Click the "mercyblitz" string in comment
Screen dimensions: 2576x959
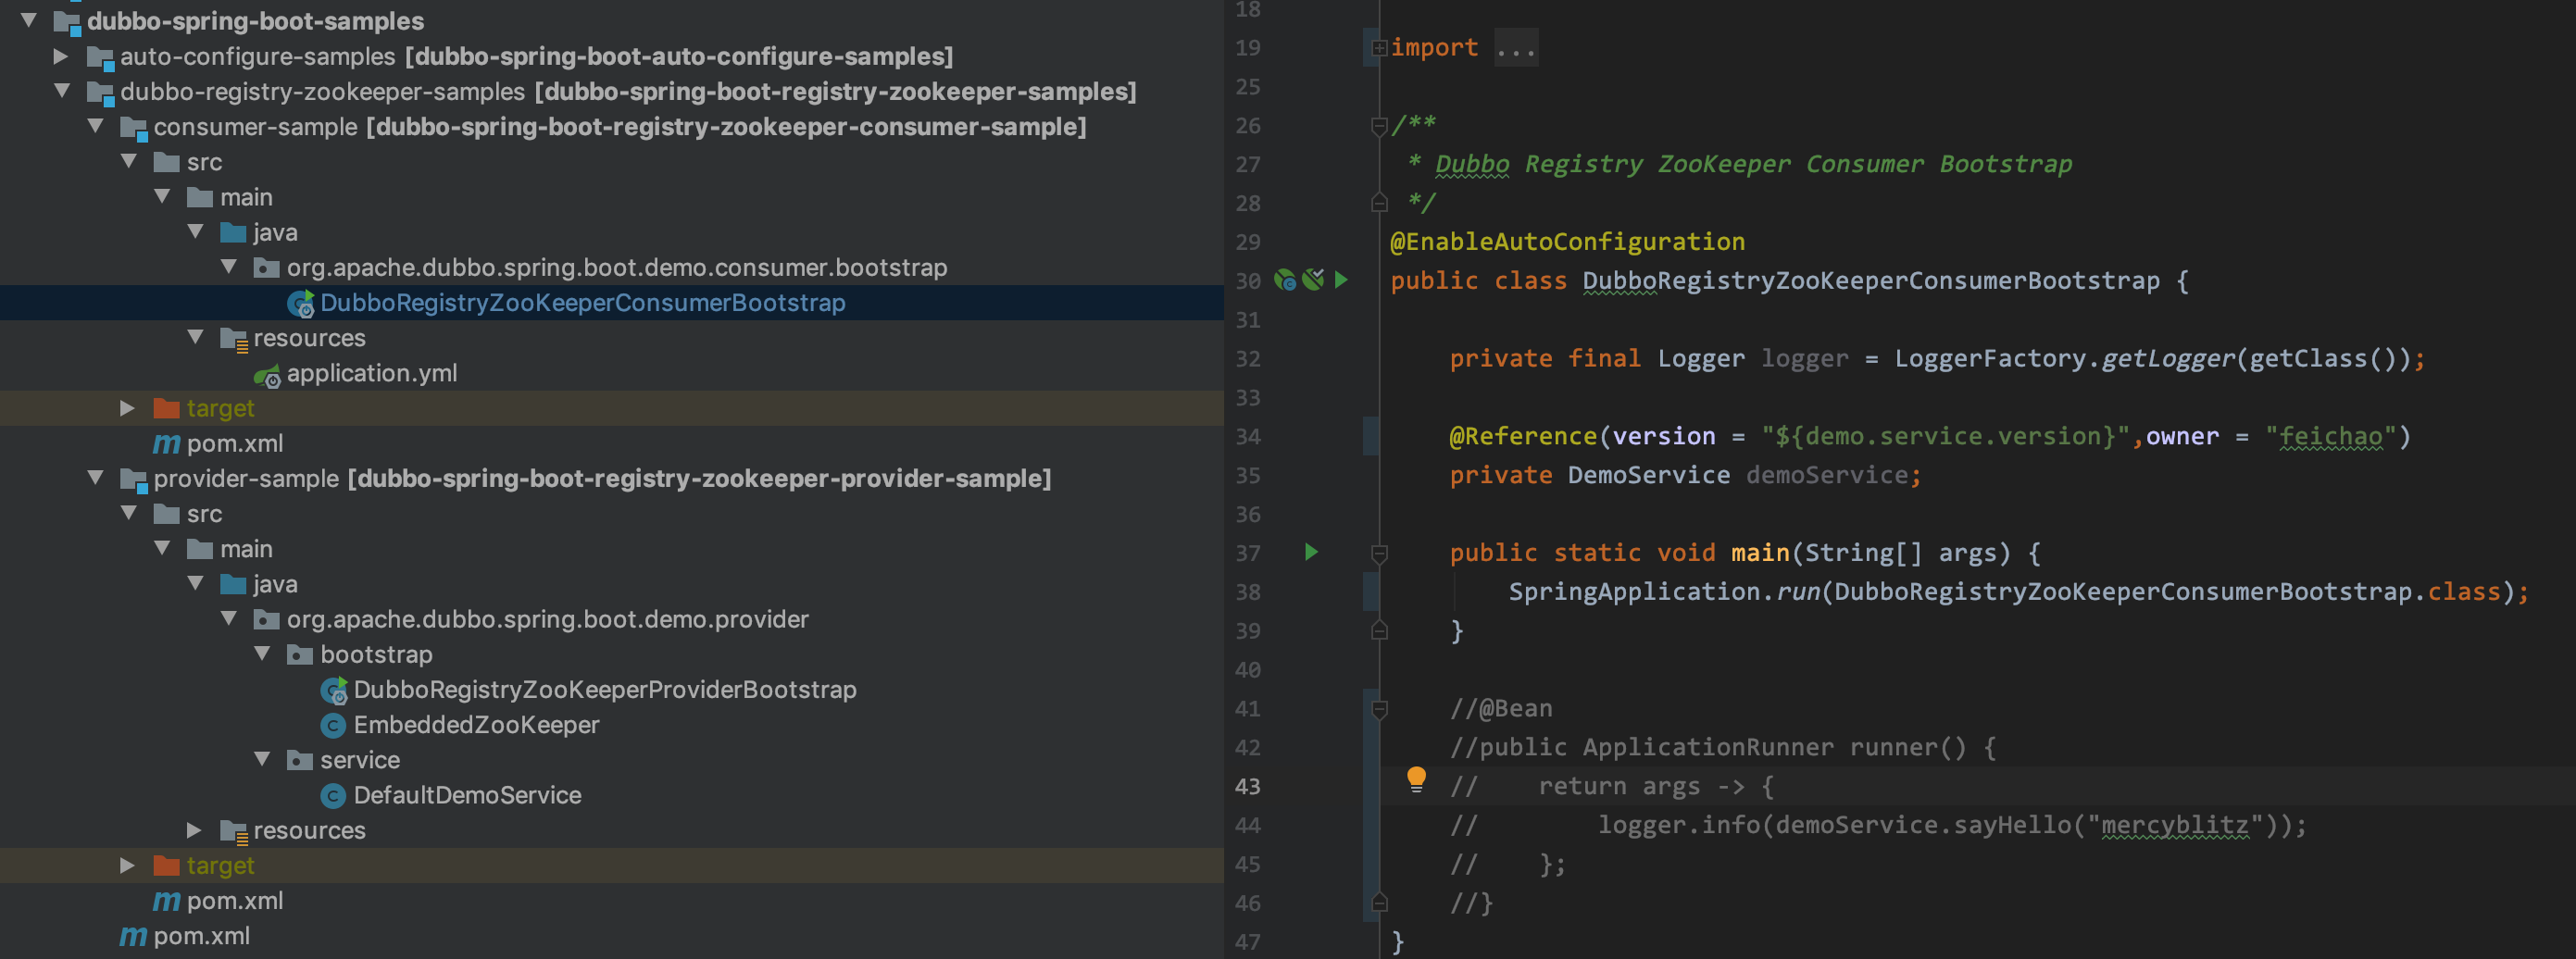[2174, 825]
